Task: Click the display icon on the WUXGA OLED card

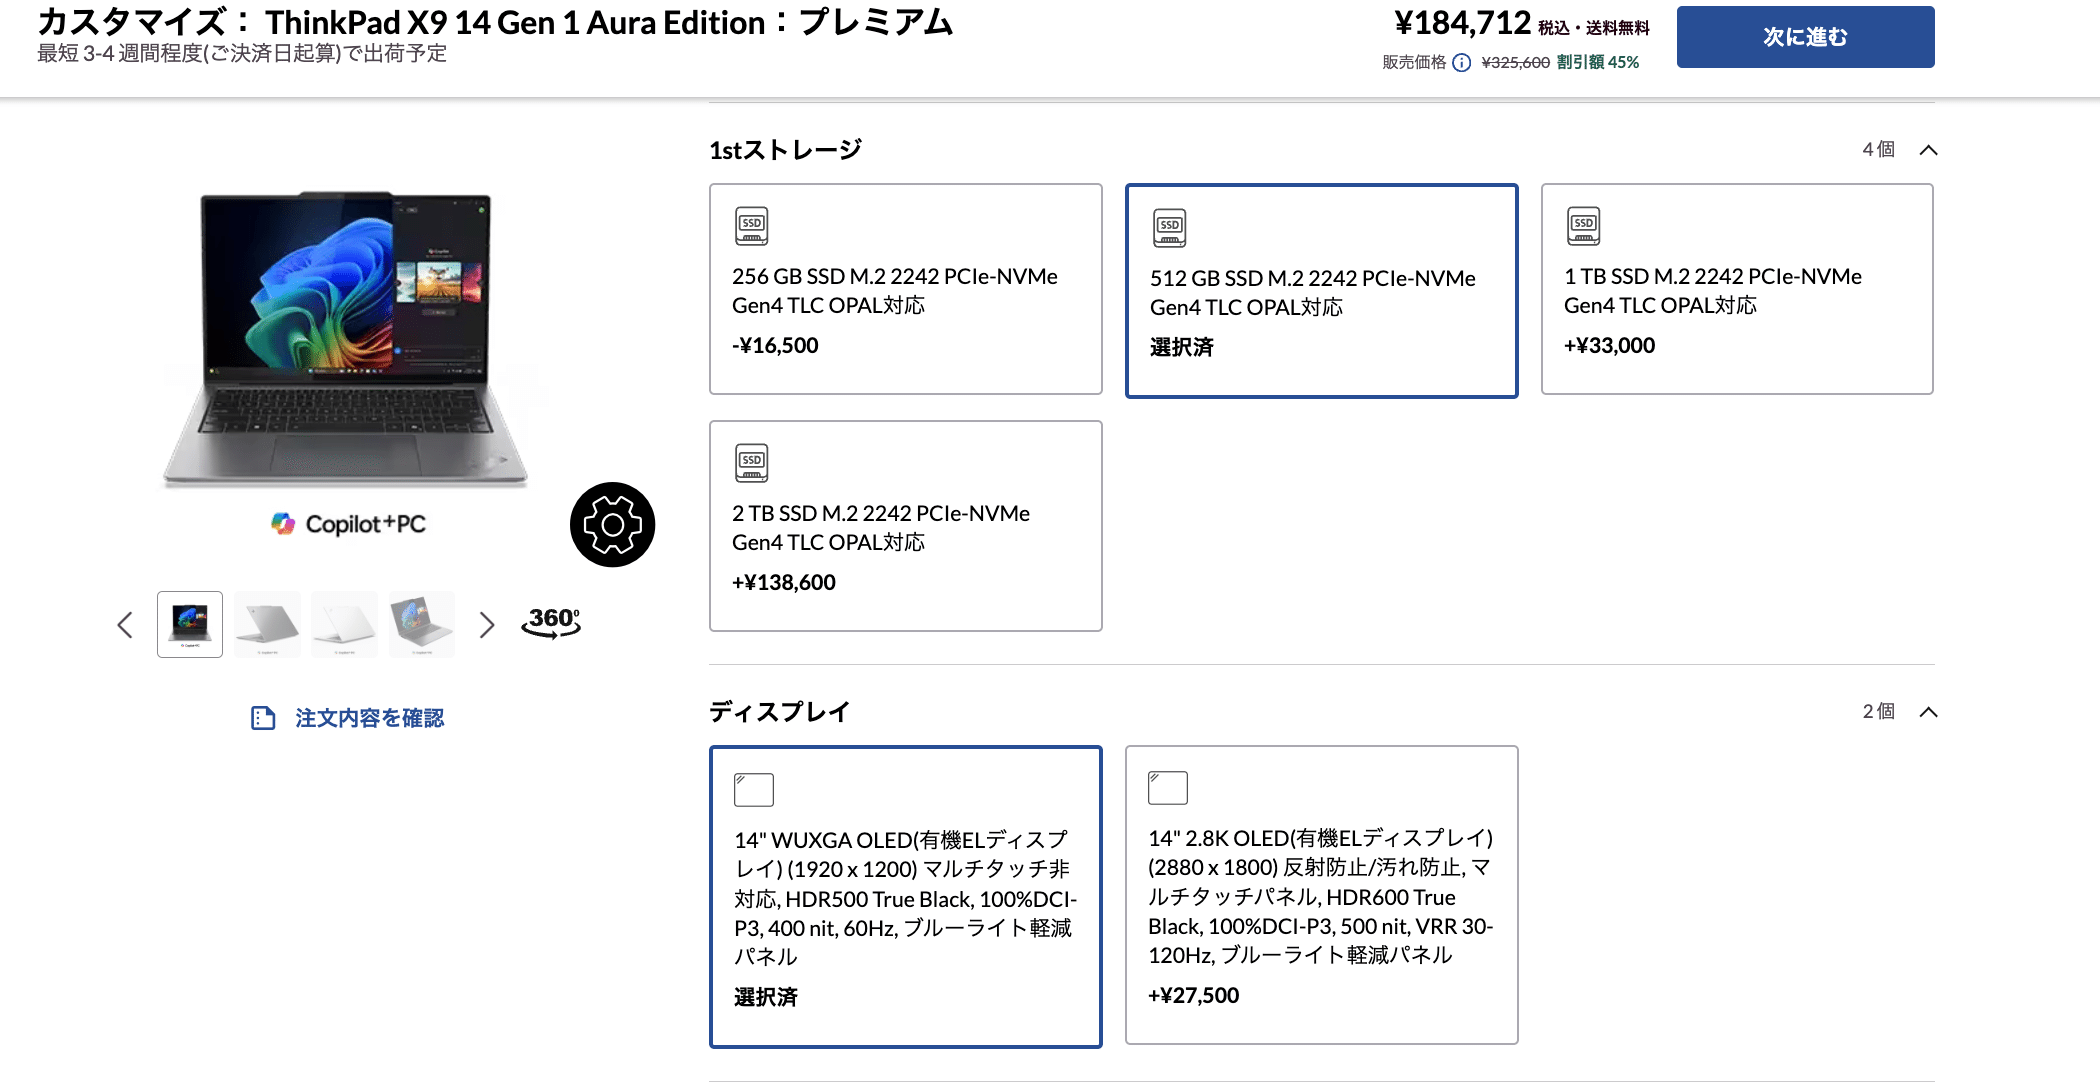Action: coord(755,789)
